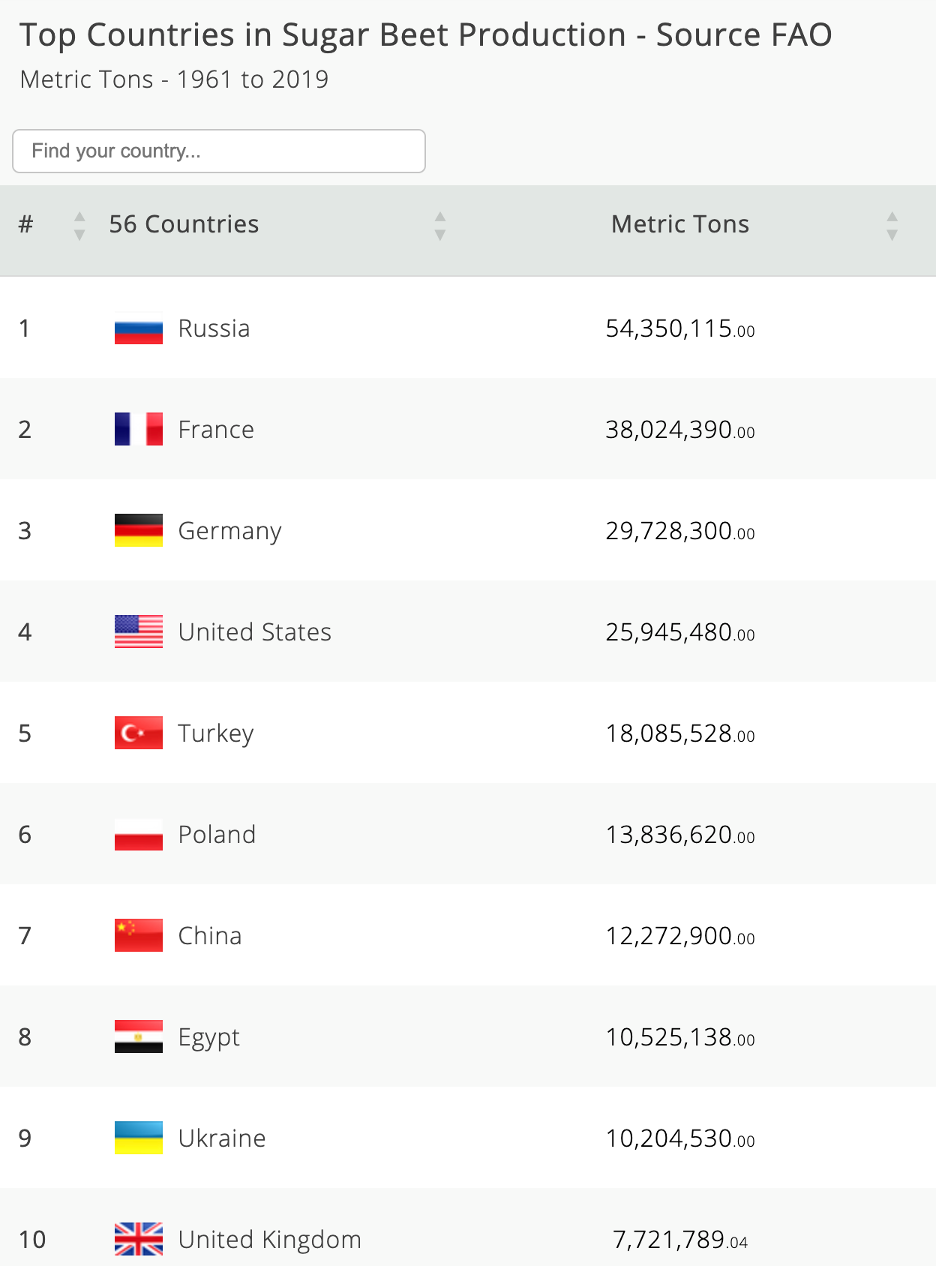Select the Egypt row in table
Viewport: 936px width, 1266px height.
(x=468, y=1037)
